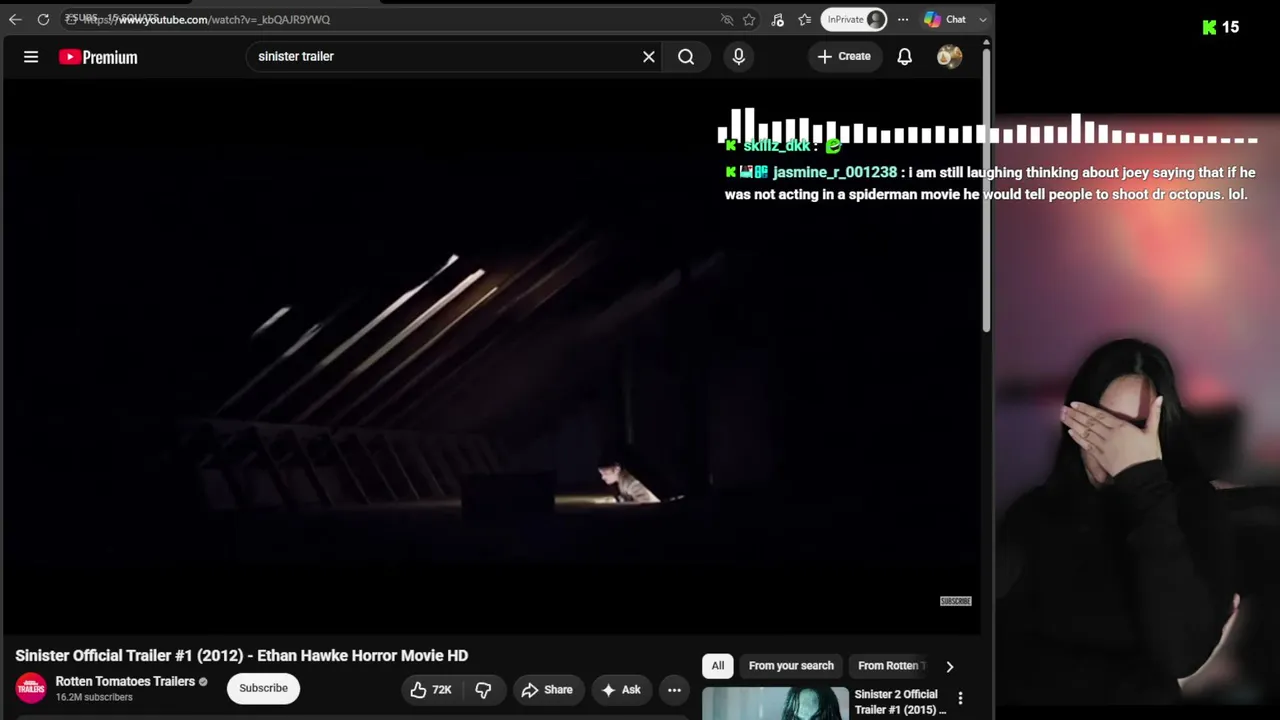Open the YouTube hamburger guide menu

[x=31, y=57]
